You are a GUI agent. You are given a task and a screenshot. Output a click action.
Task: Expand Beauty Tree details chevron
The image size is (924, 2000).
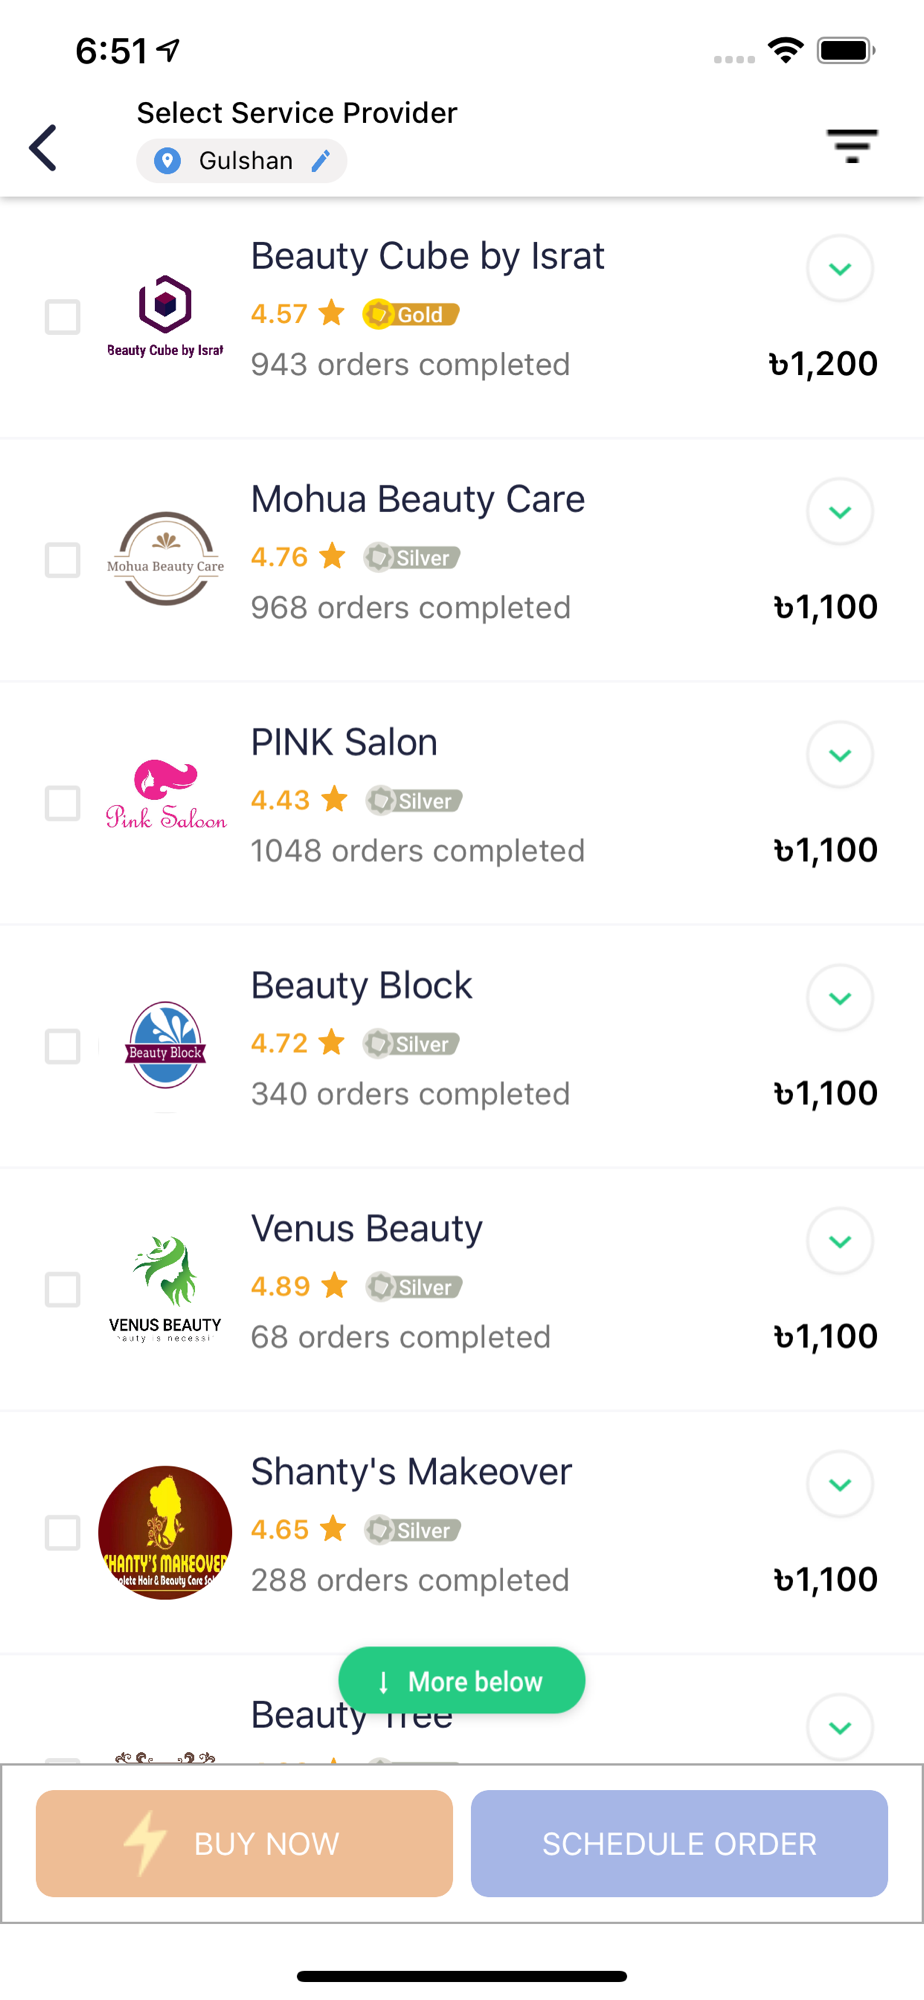[x=840, y=1727]
